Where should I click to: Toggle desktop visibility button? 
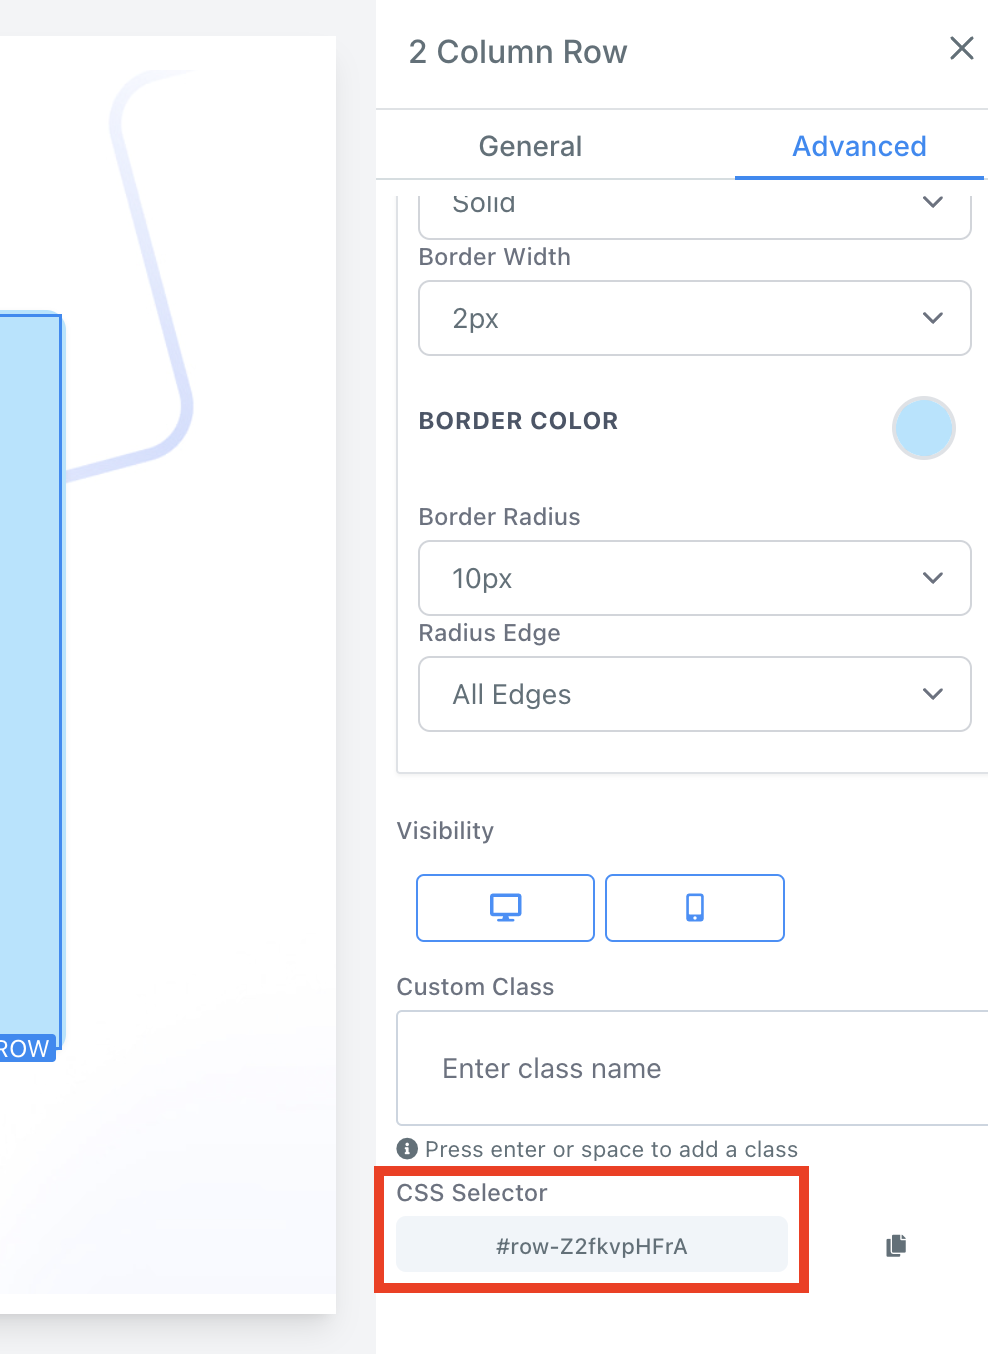[x=506, y=908]
